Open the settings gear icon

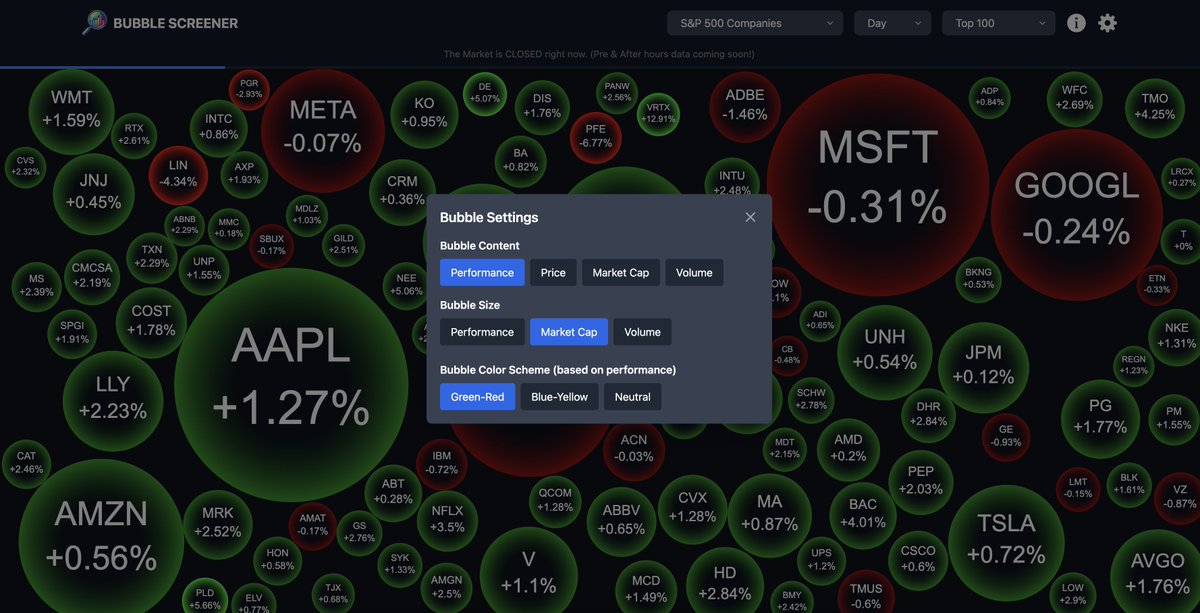pyautogui.click(x=1107, y=23)
